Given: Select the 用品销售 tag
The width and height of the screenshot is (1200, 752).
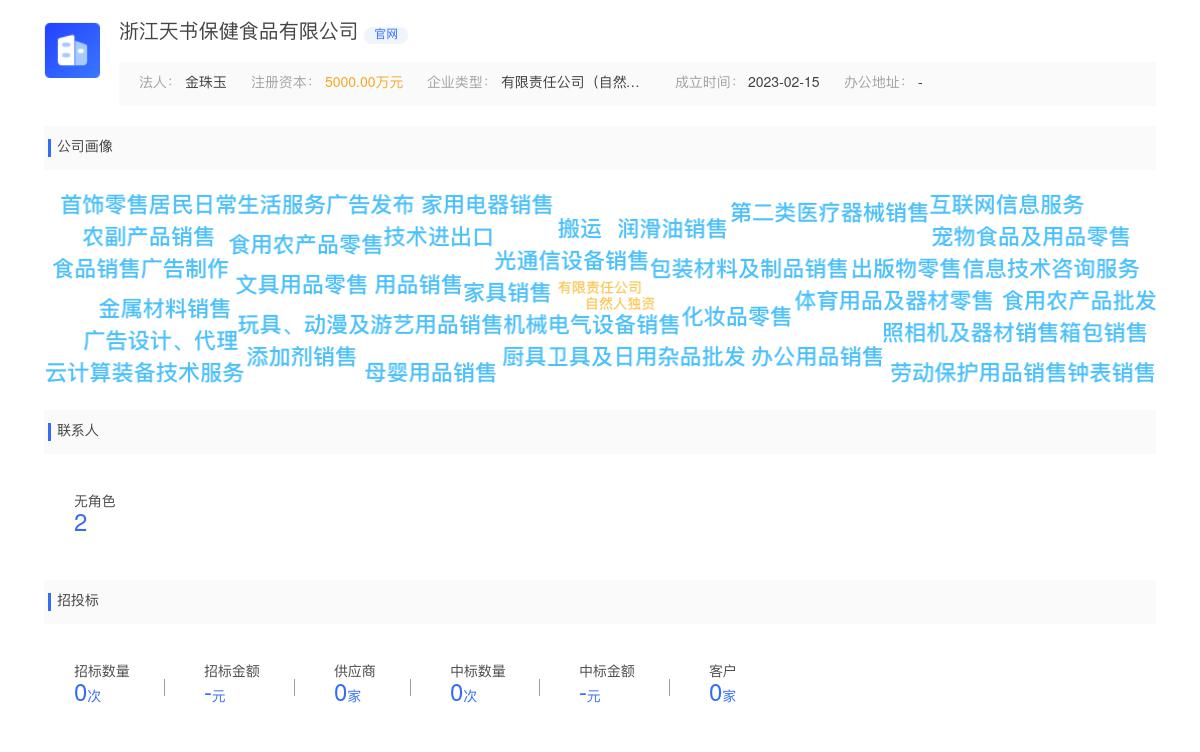Looking at the screenshot, I should [x=418, y=285].
